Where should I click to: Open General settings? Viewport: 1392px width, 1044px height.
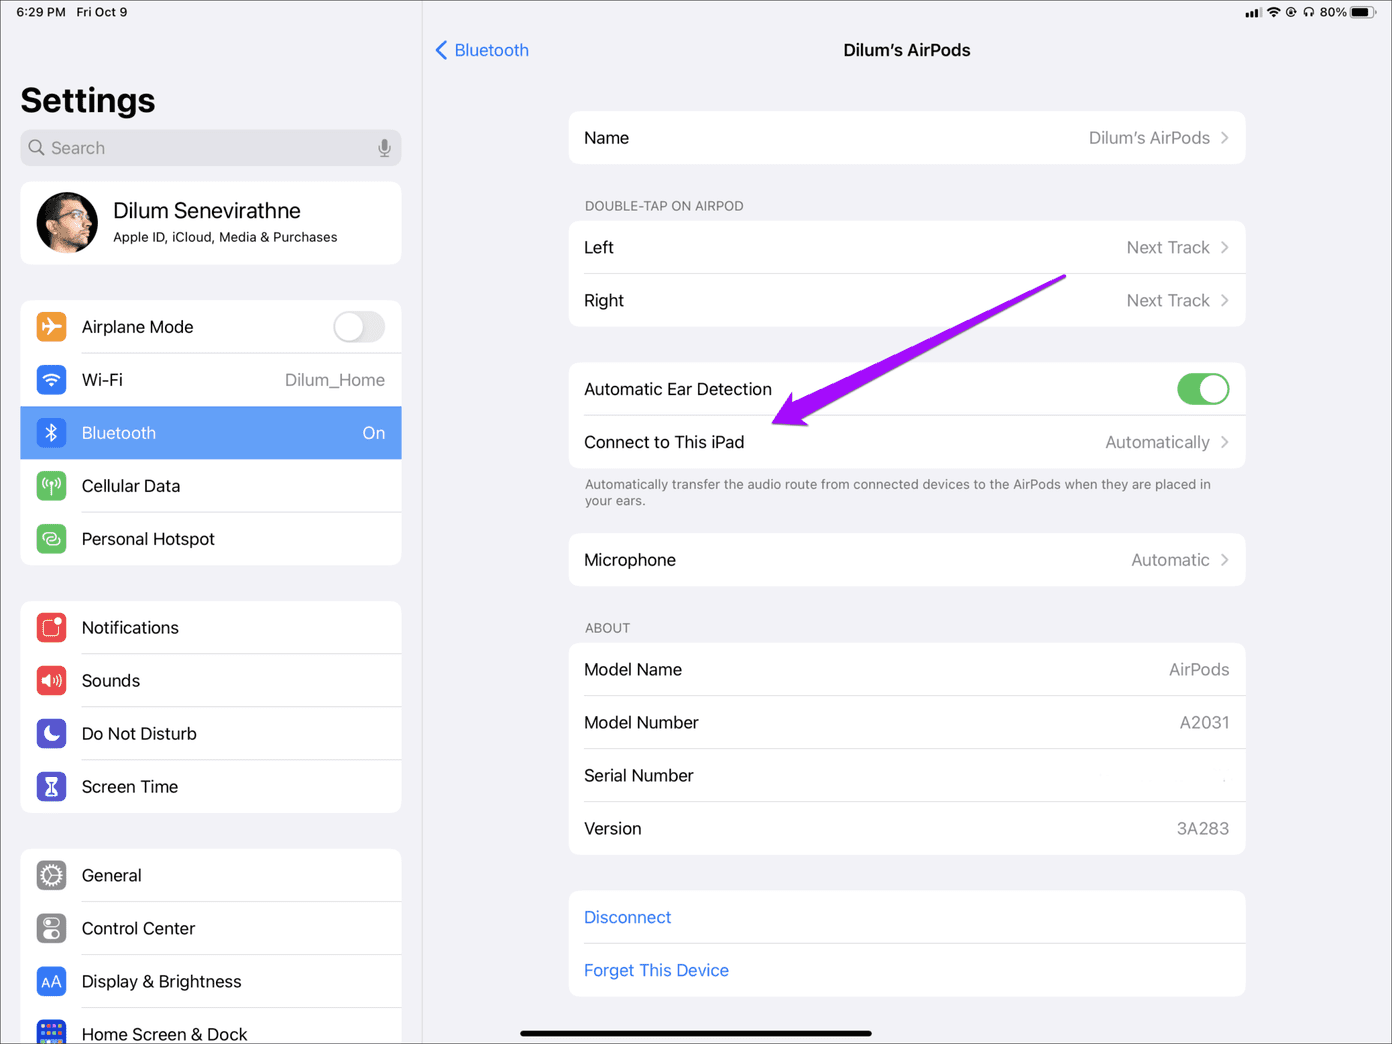211,875
